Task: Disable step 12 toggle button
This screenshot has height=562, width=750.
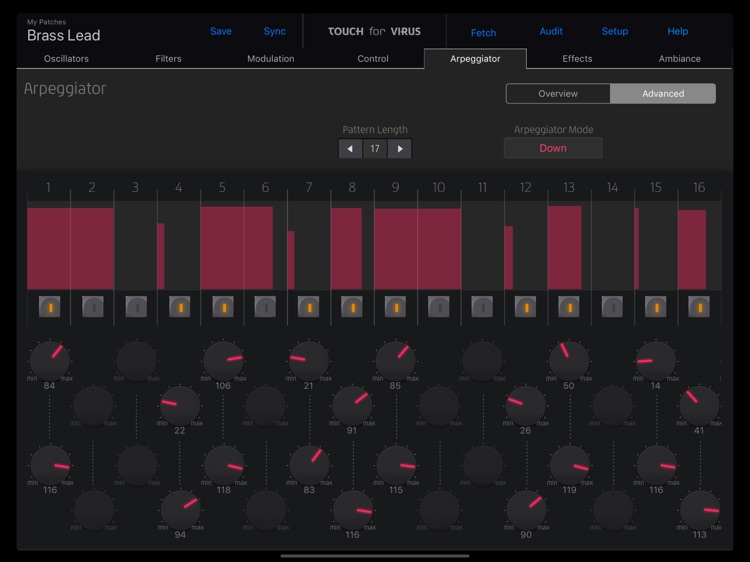Action: point(525,307)
